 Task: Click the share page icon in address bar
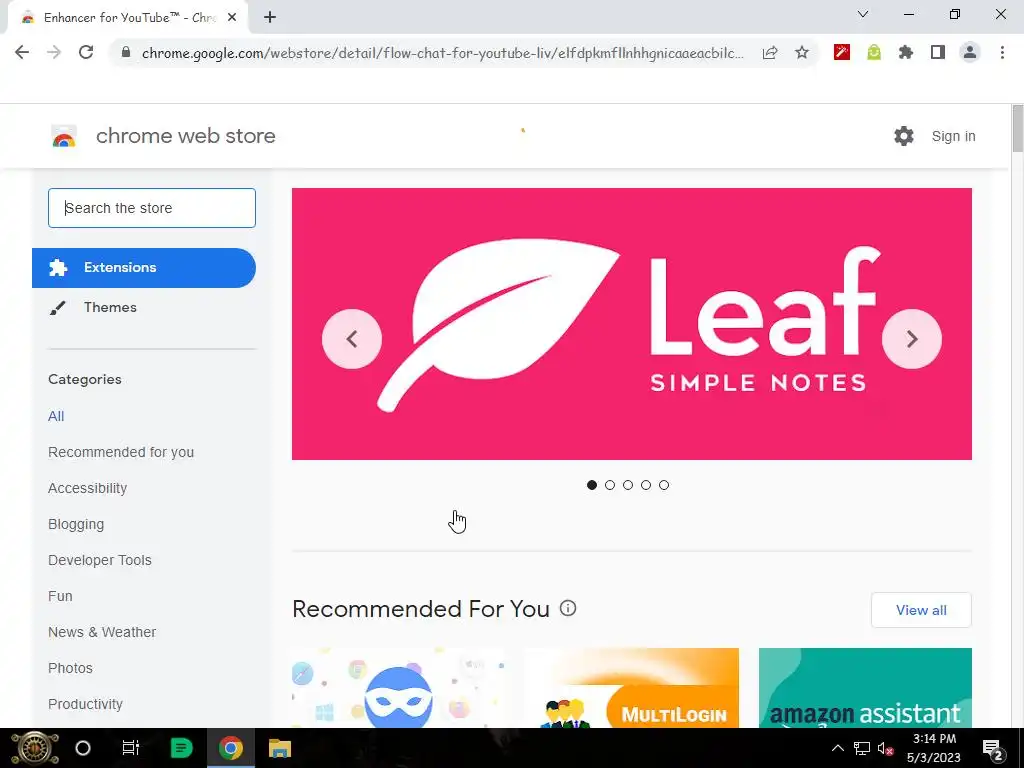[770, 53]
